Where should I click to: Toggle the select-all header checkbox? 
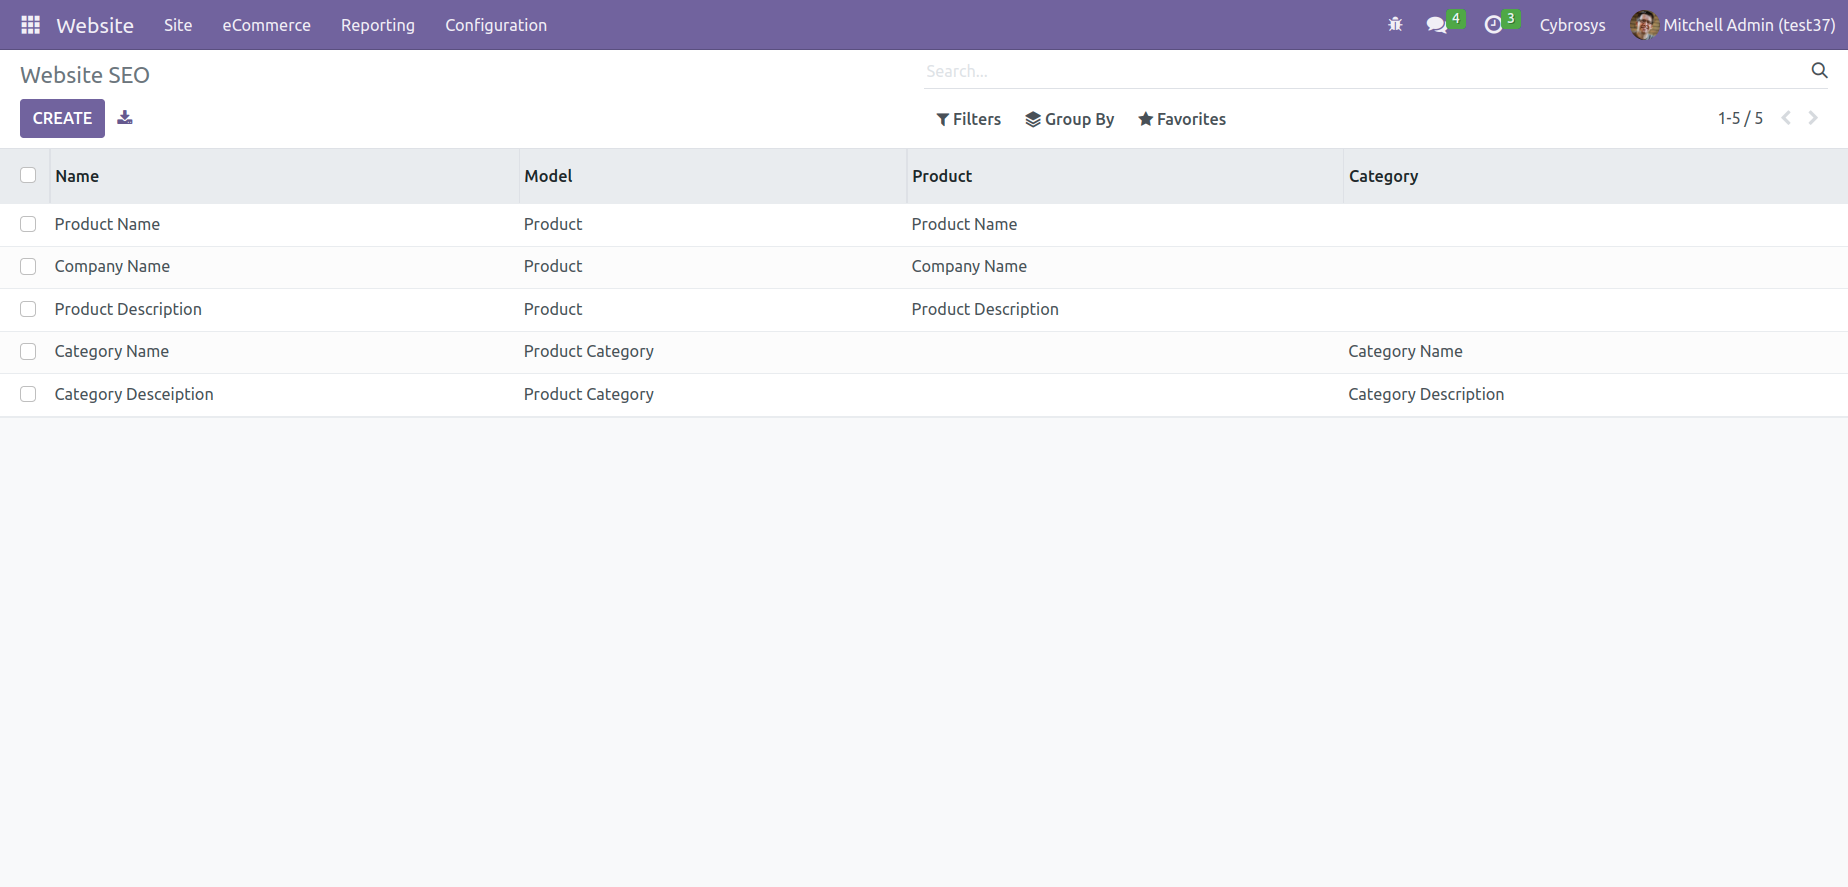(x=28, y=176)
